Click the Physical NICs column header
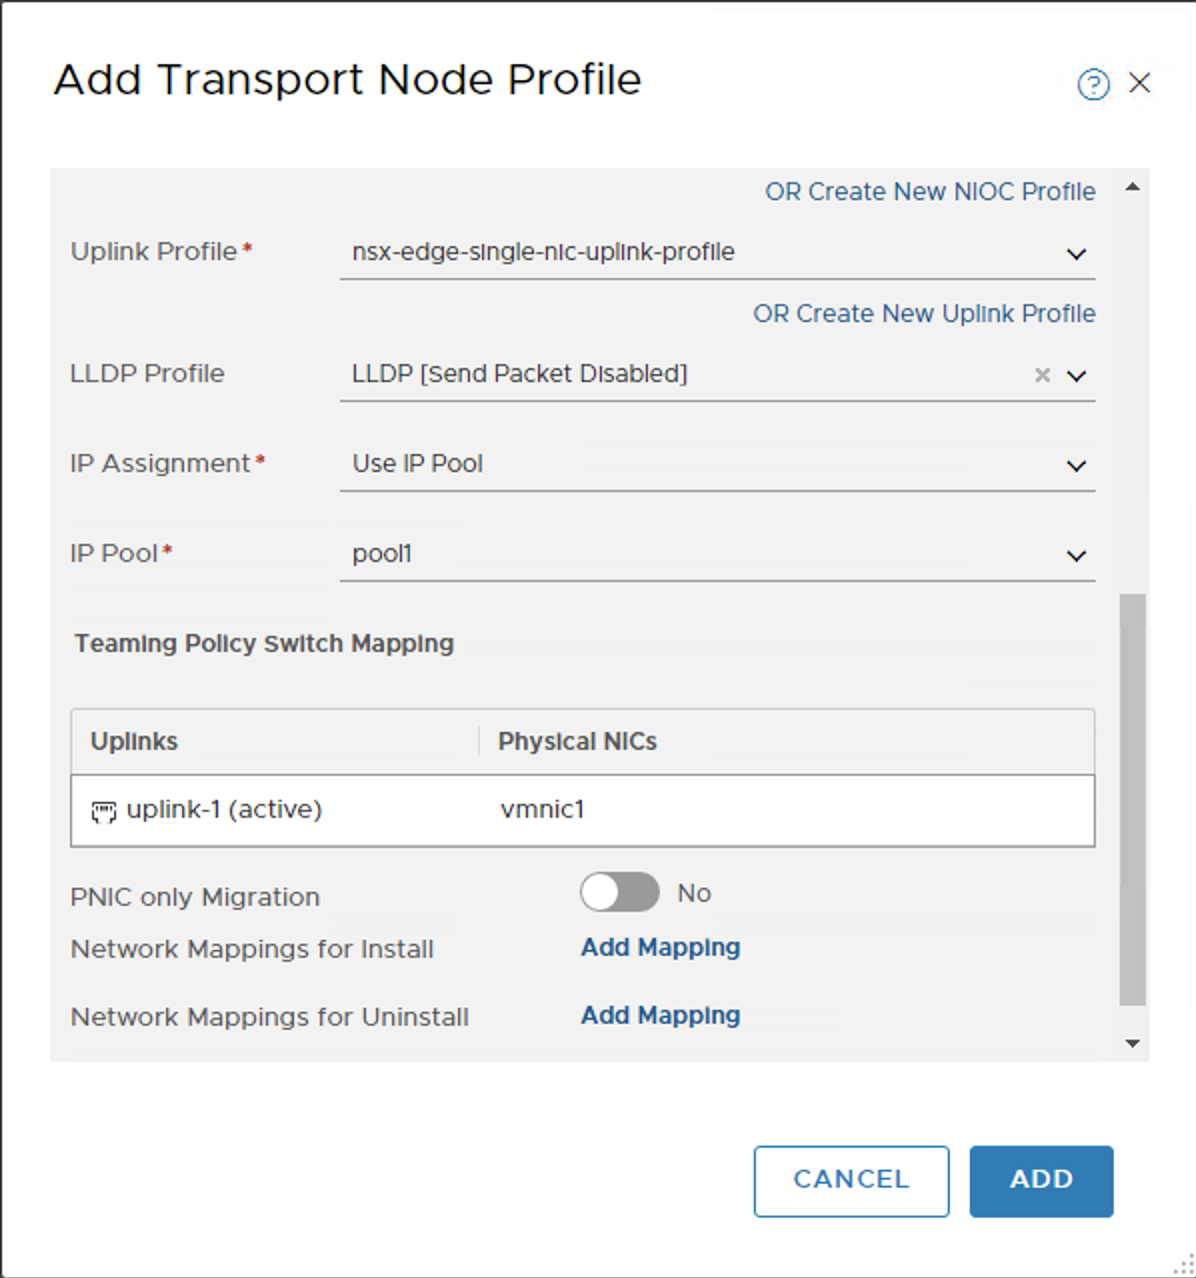Viewport: 1196px width, 1278px height. point(577,741)
